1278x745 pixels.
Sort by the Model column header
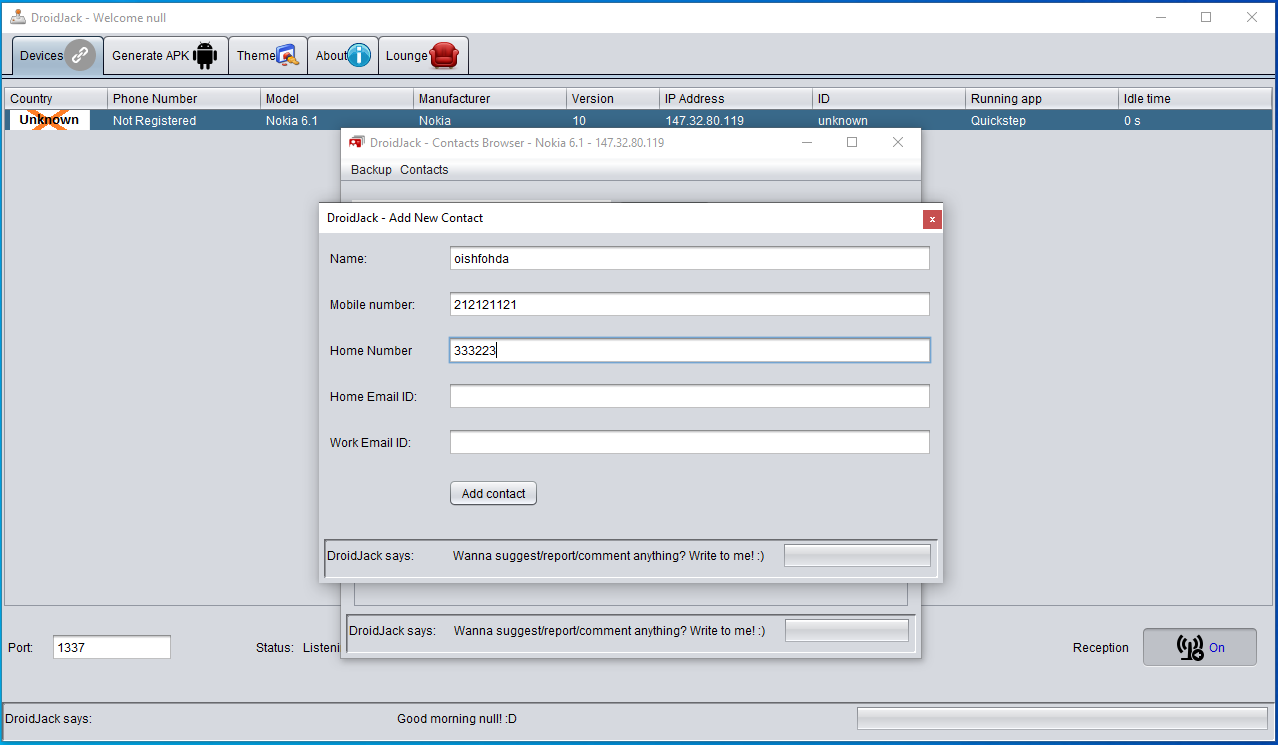[x=337, y=99]
